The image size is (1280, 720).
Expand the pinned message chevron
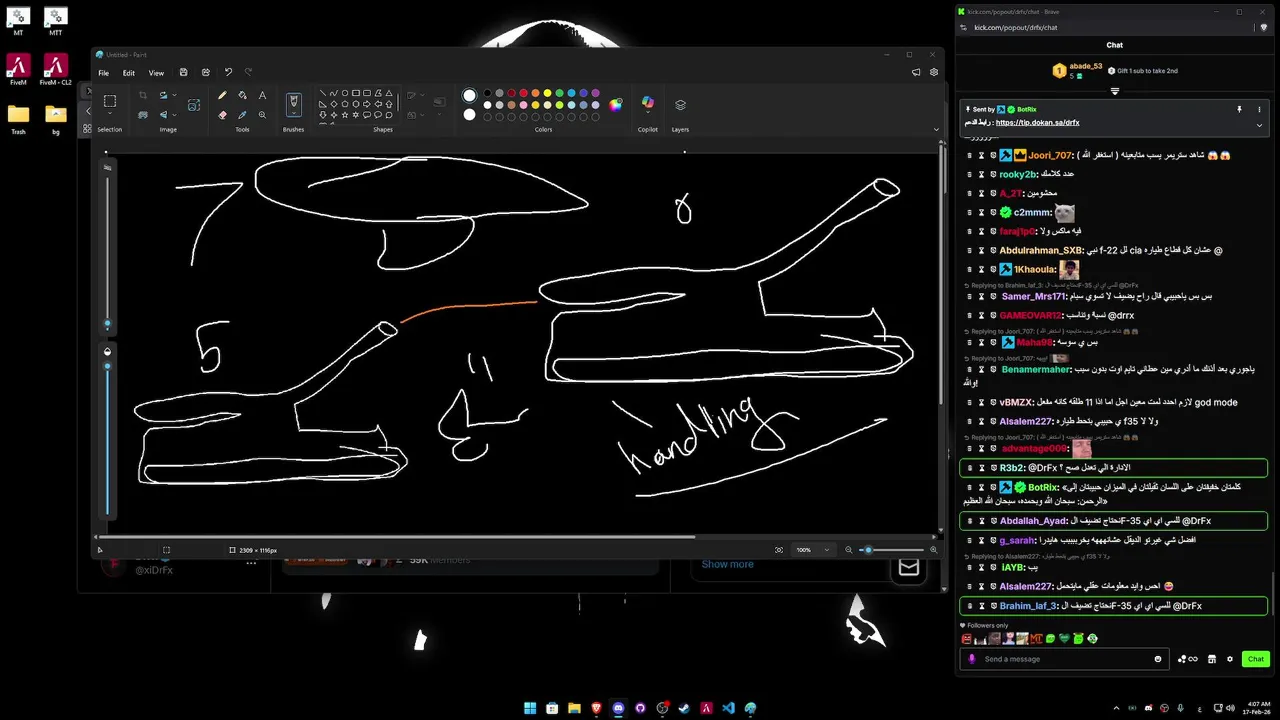coord(1259,125)
